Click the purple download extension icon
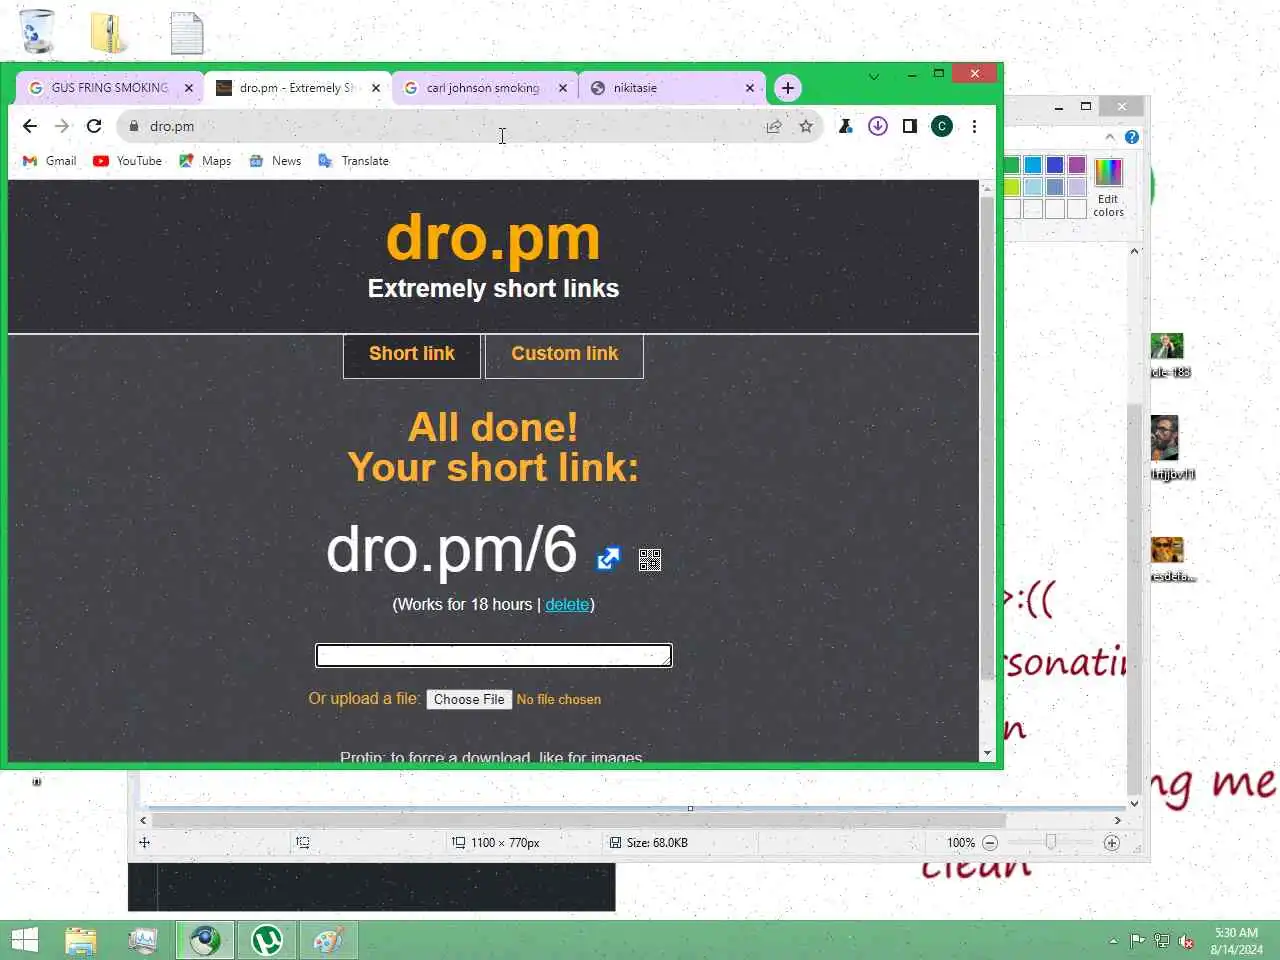The height and width of the screenshot is (960, 1280). click(878, 126)
